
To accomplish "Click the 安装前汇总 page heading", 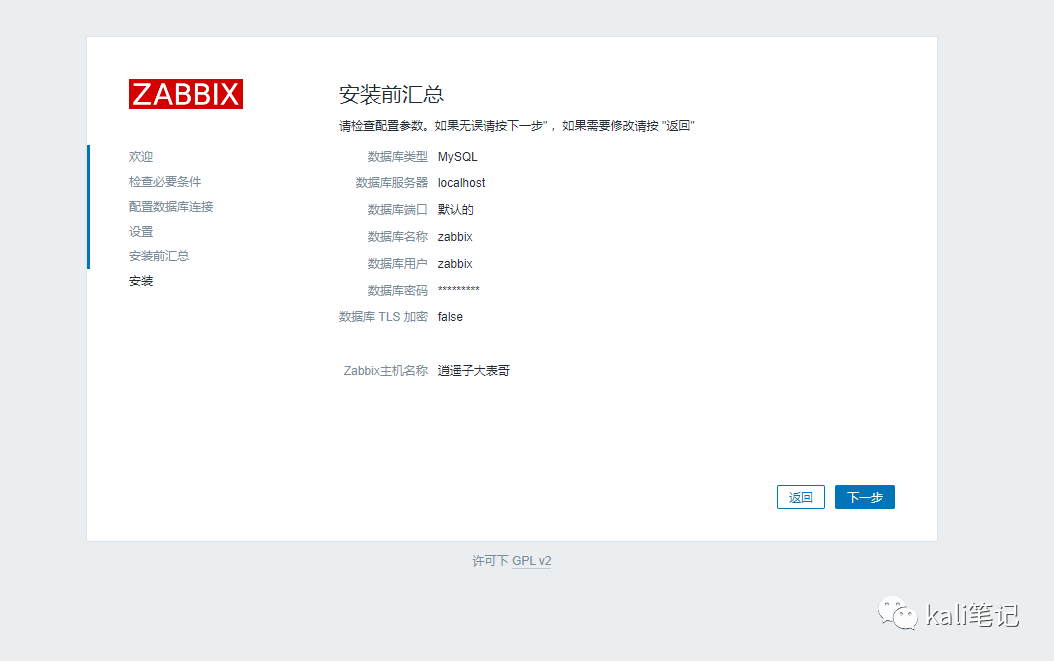I will coord(391,94).
